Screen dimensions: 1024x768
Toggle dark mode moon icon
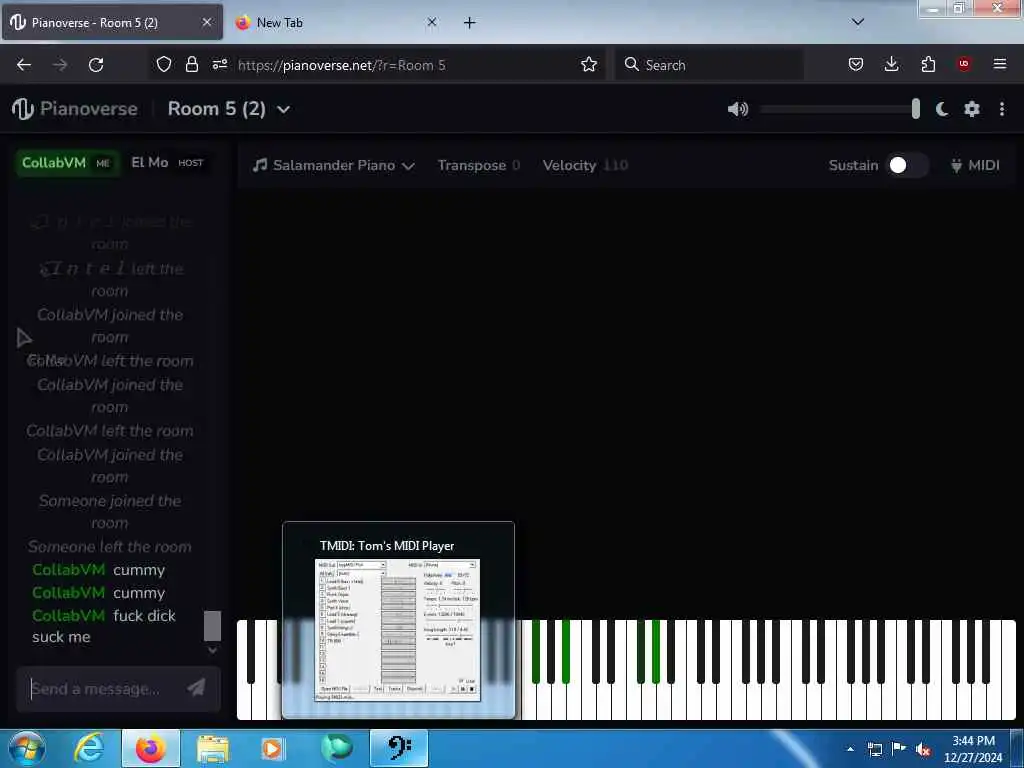[942, 109]
